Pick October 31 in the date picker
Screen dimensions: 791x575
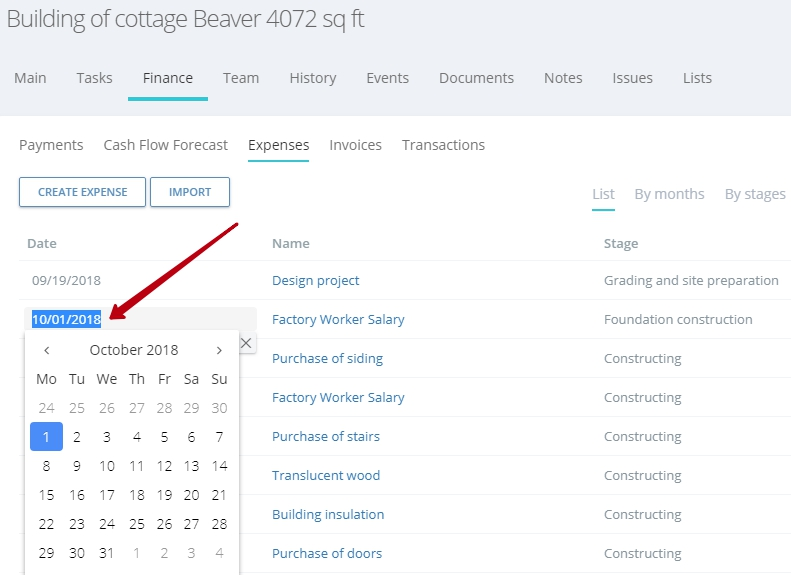(106, 553)
